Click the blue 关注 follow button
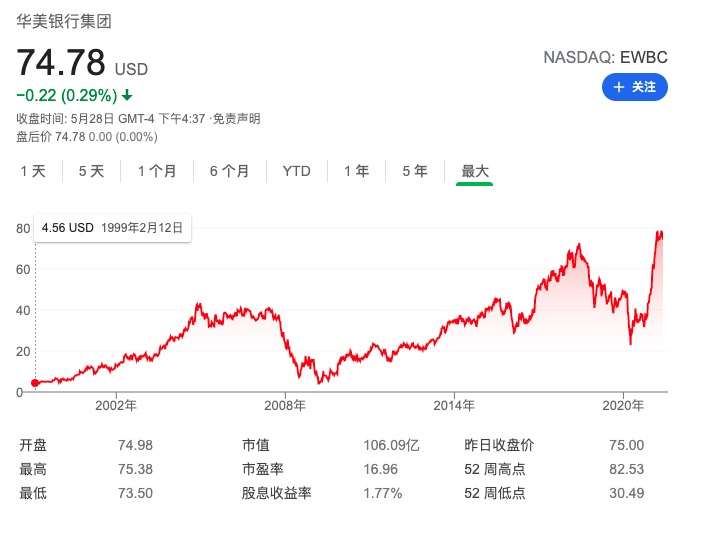 click(x=634, y=87)
